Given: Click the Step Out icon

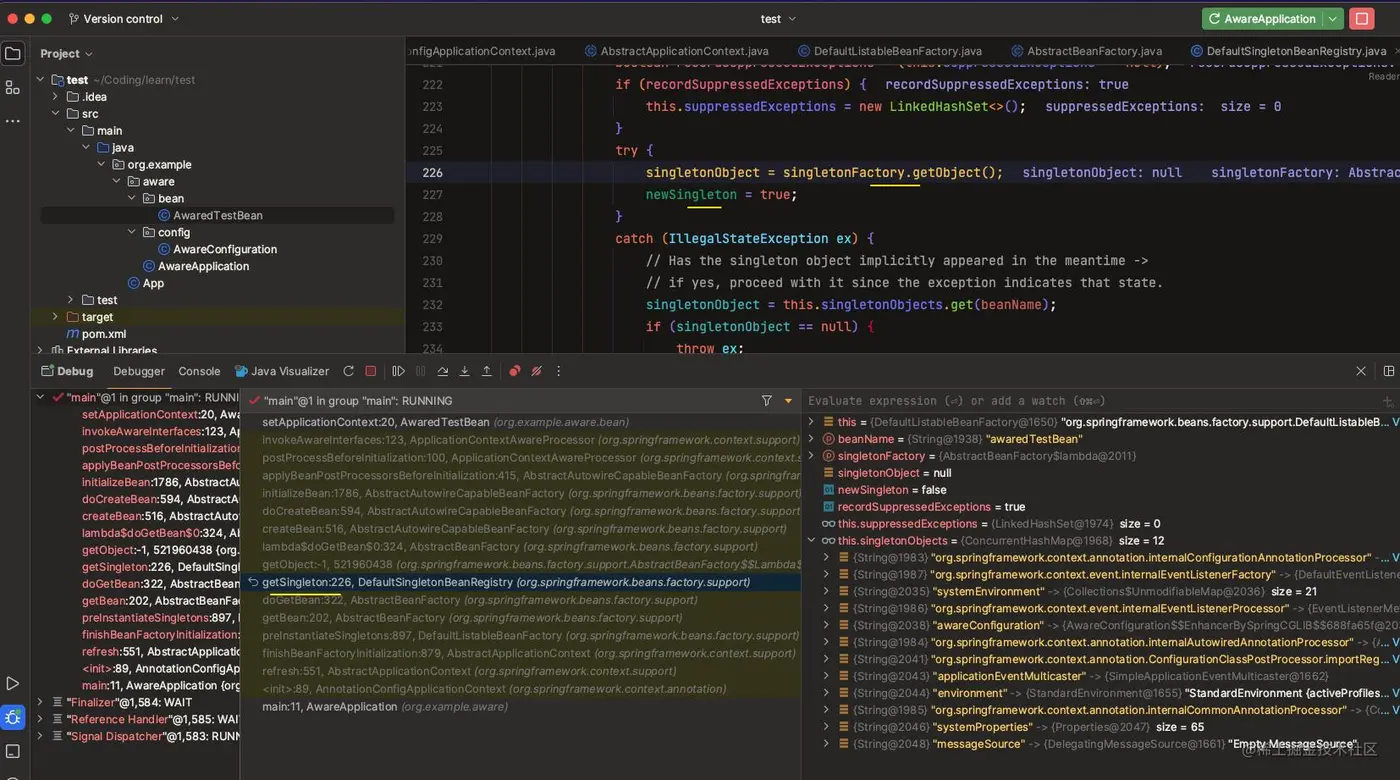Looking at the screenshot, I should pos(486,371).
